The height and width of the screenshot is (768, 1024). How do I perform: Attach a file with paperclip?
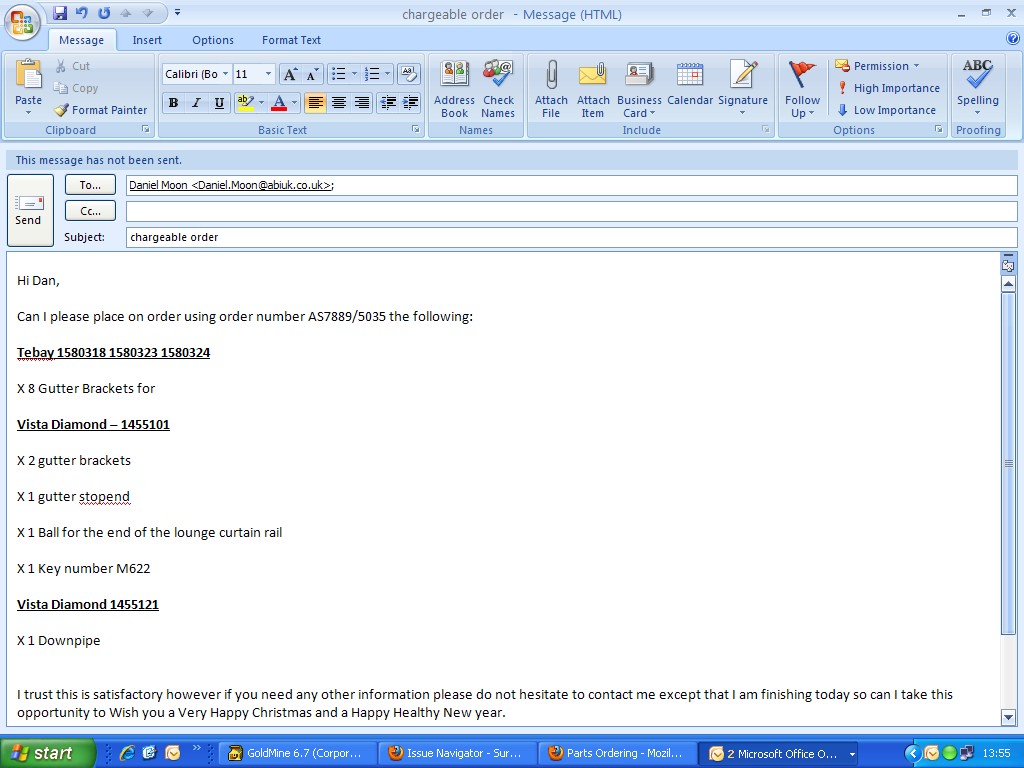click(x=551, y=89)
